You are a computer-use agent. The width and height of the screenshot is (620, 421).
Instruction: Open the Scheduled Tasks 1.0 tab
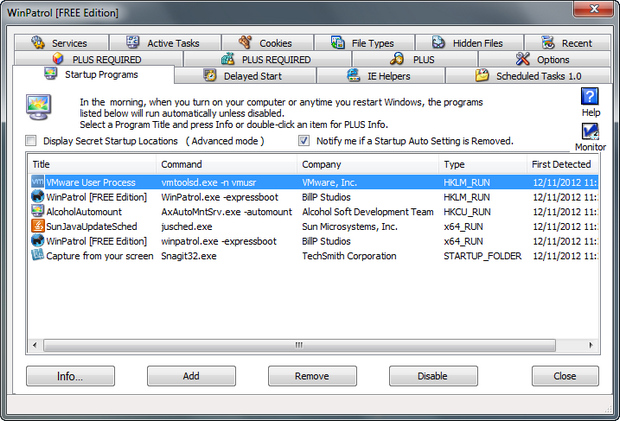tap(528, 76)
